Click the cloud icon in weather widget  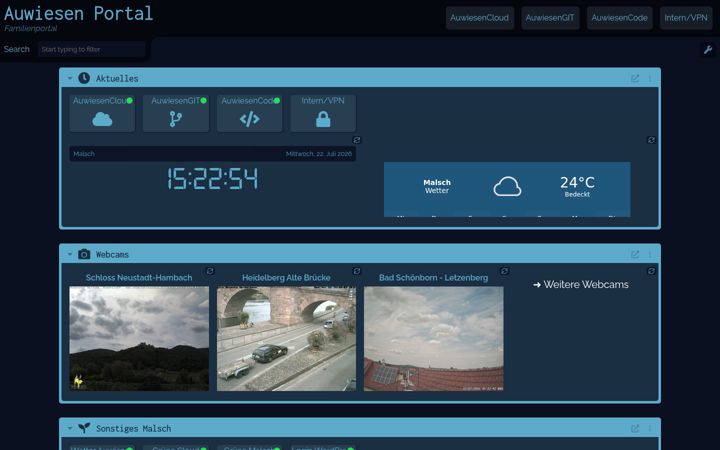point(507,186)
